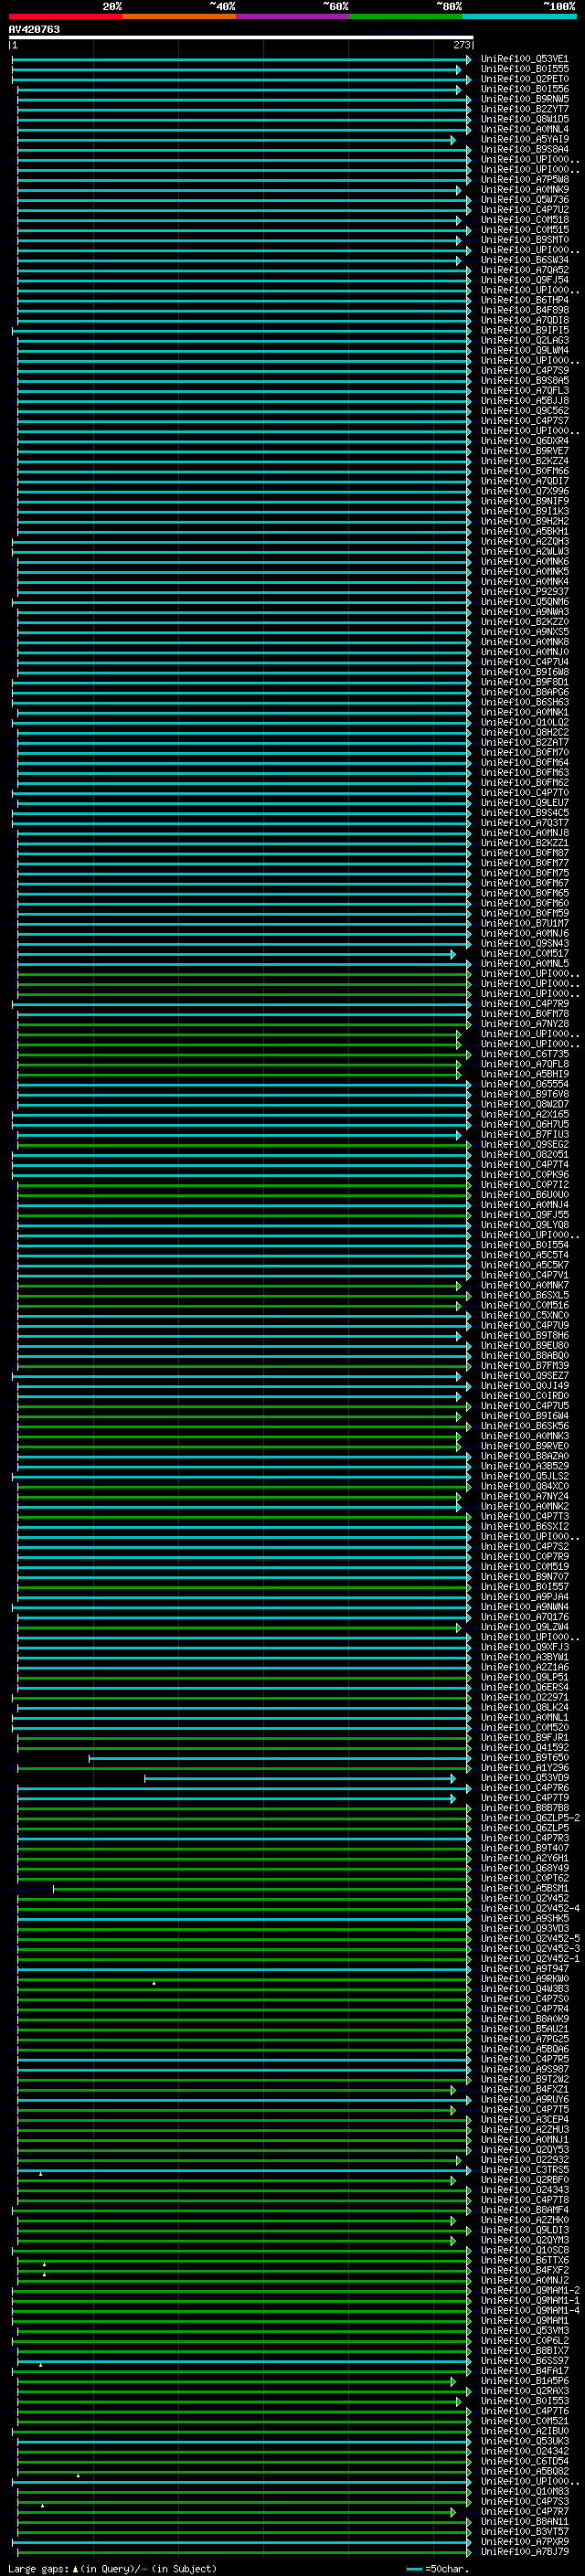
Task: Select the UniRef100_Q68Y49 entry
Action: pyautogui.click(x=524, y=1868)
